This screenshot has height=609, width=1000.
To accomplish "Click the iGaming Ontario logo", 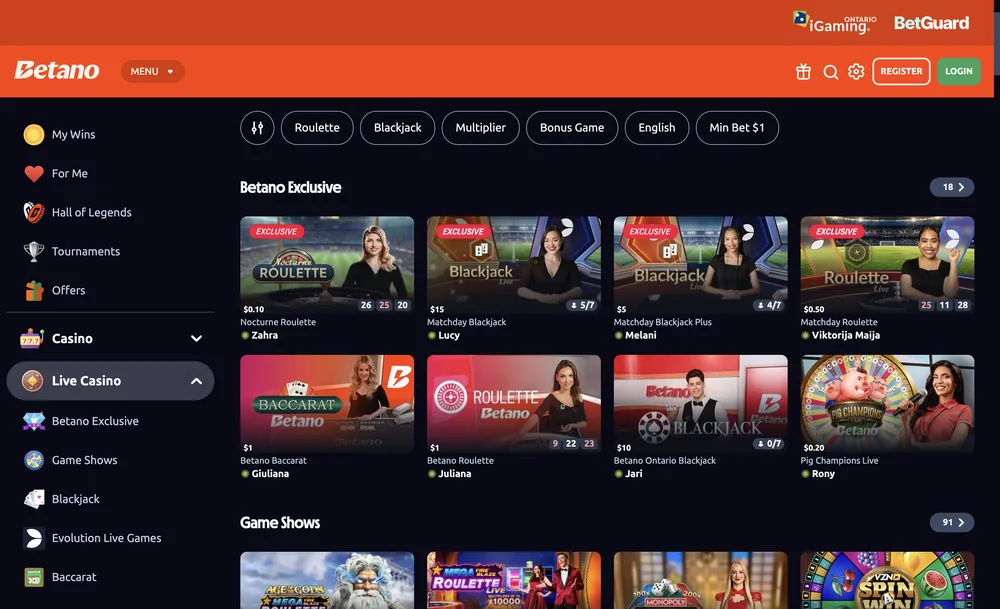I will tap(835, 22).
